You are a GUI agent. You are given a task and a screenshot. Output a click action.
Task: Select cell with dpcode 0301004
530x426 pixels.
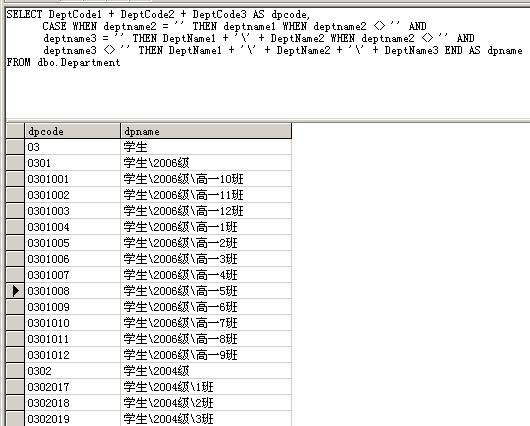[x=73, y=227]
